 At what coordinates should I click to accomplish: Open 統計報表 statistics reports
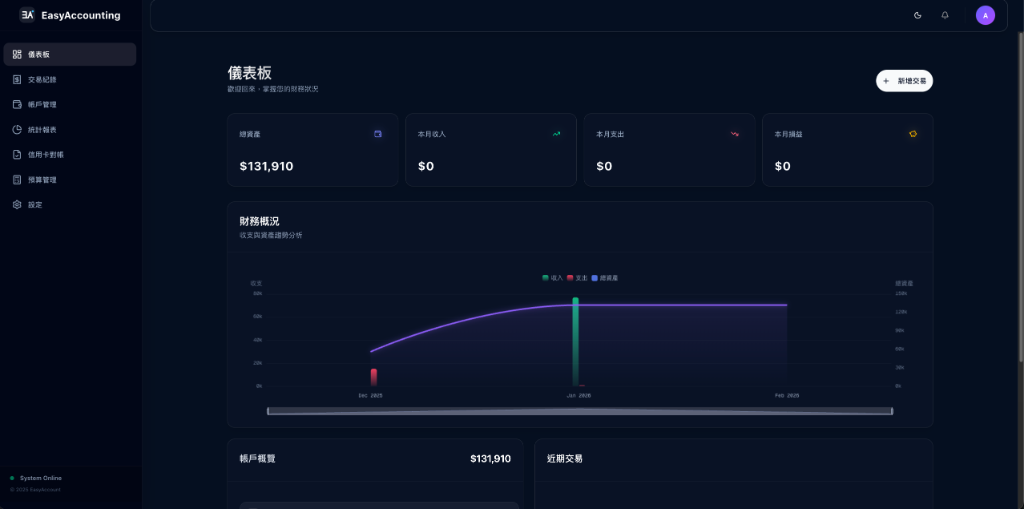(70, 129)
